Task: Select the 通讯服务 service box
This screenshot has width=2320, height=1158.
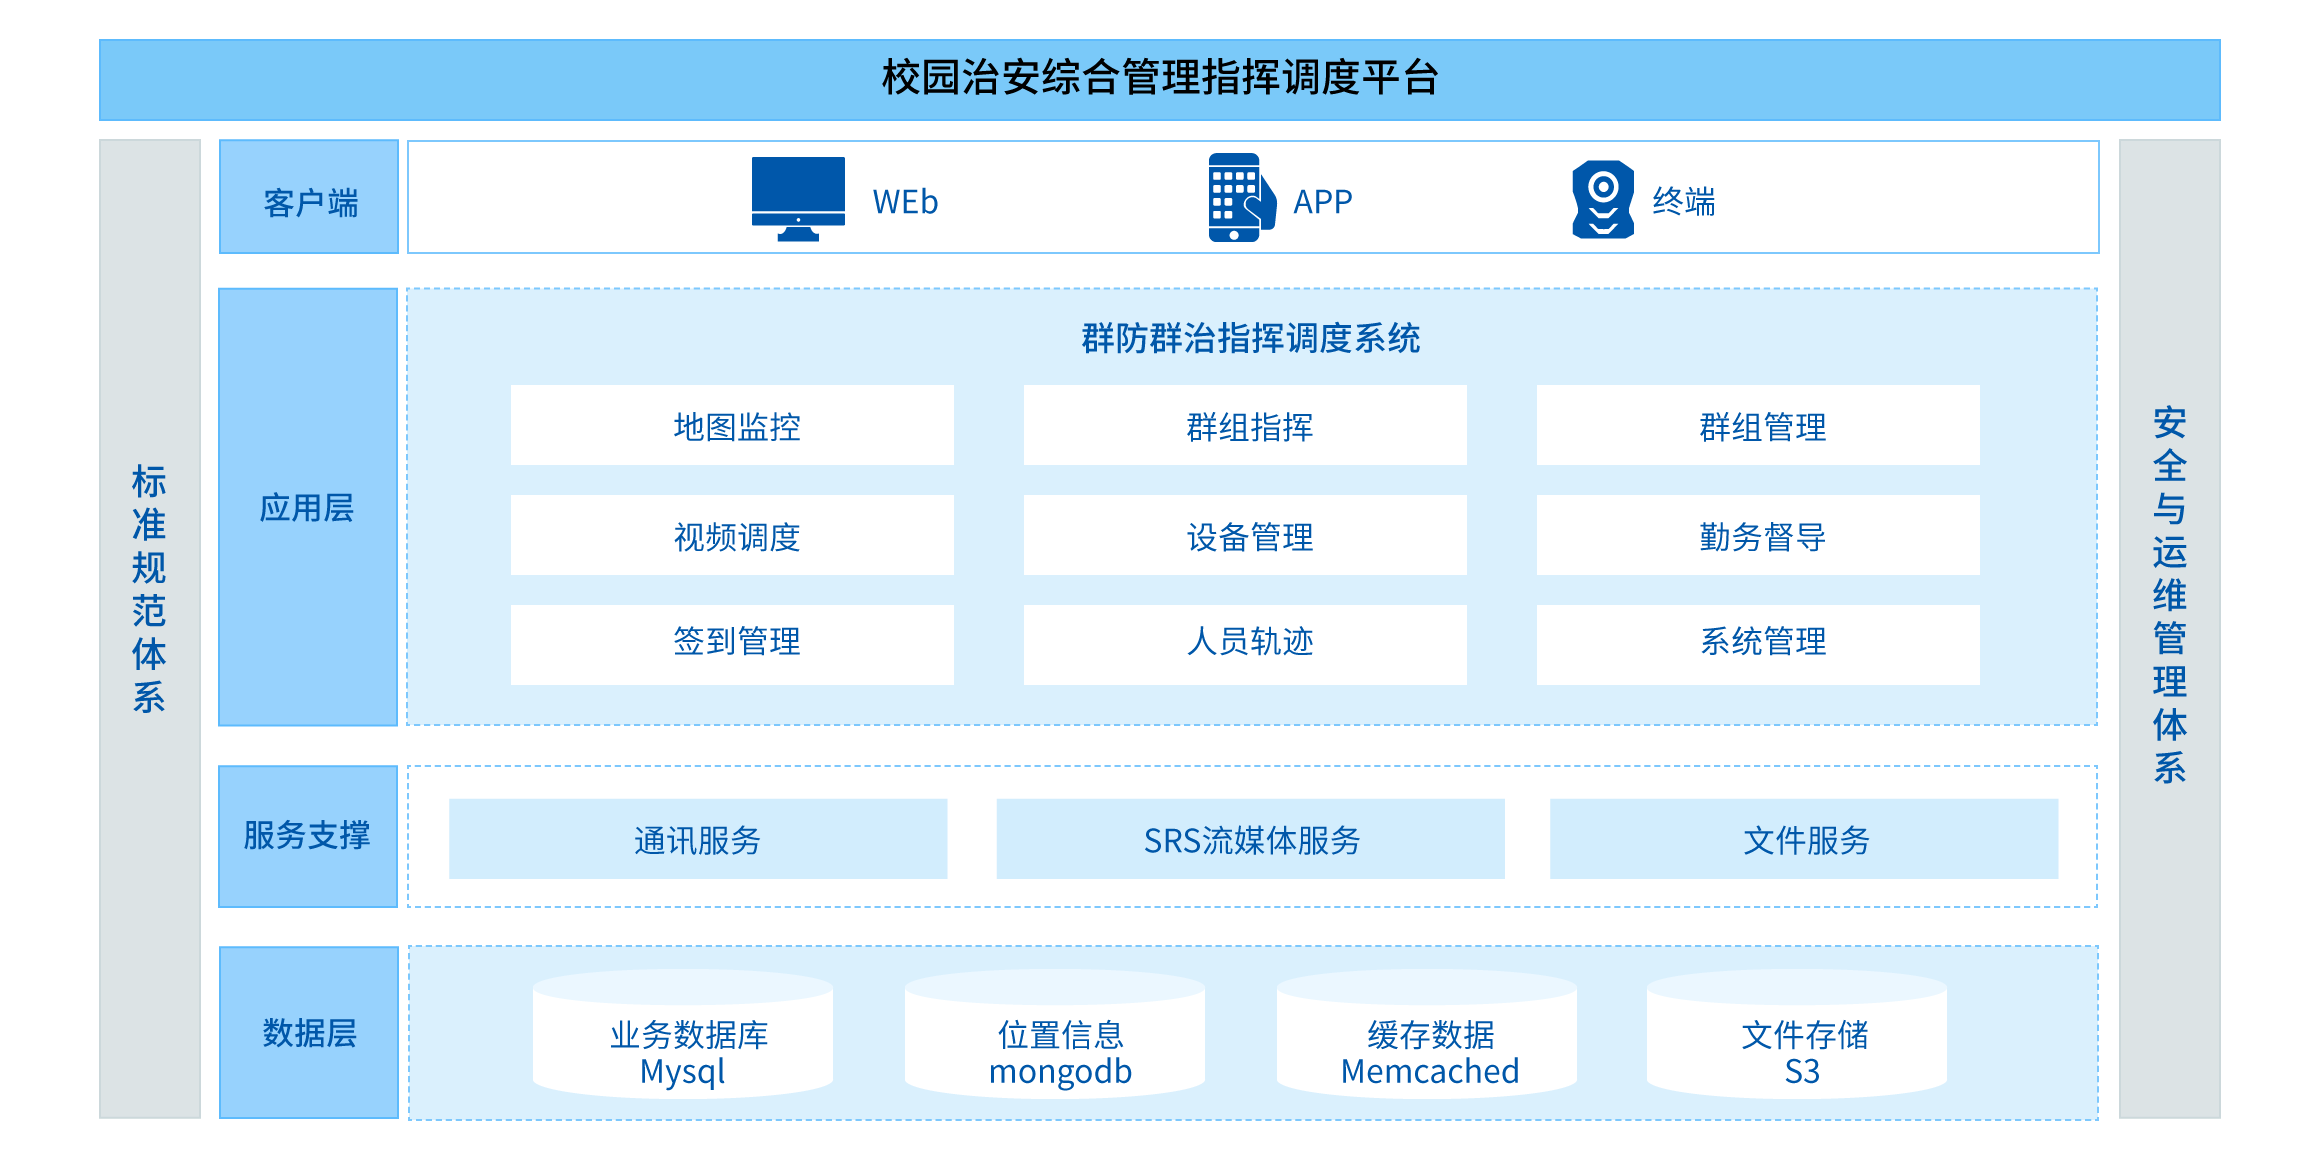Action: tap(698, 839)
